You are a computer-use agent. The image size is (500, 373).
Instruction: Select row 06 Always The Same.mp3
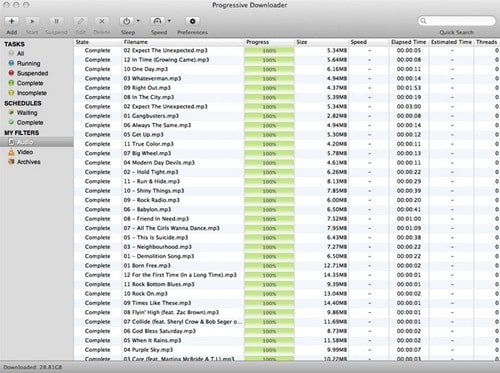[287, 125]
